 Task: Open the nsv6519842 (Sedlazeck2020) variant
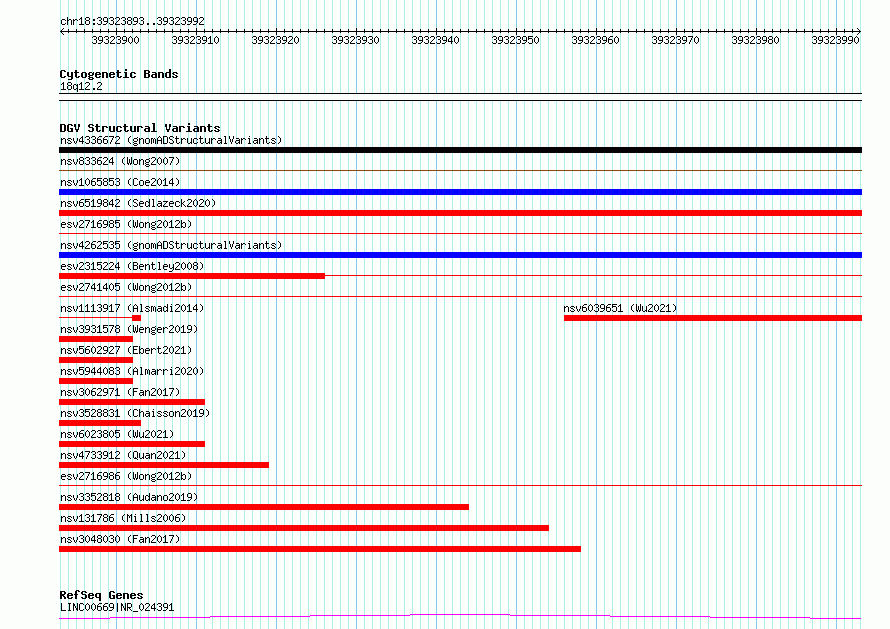click(138, 203)
